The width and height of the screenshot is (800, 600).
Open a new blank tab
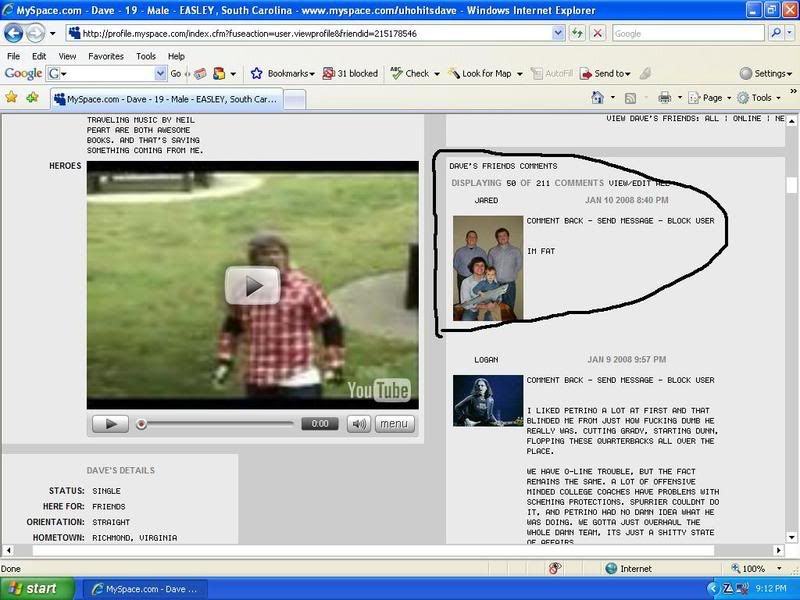coord(294,99)
